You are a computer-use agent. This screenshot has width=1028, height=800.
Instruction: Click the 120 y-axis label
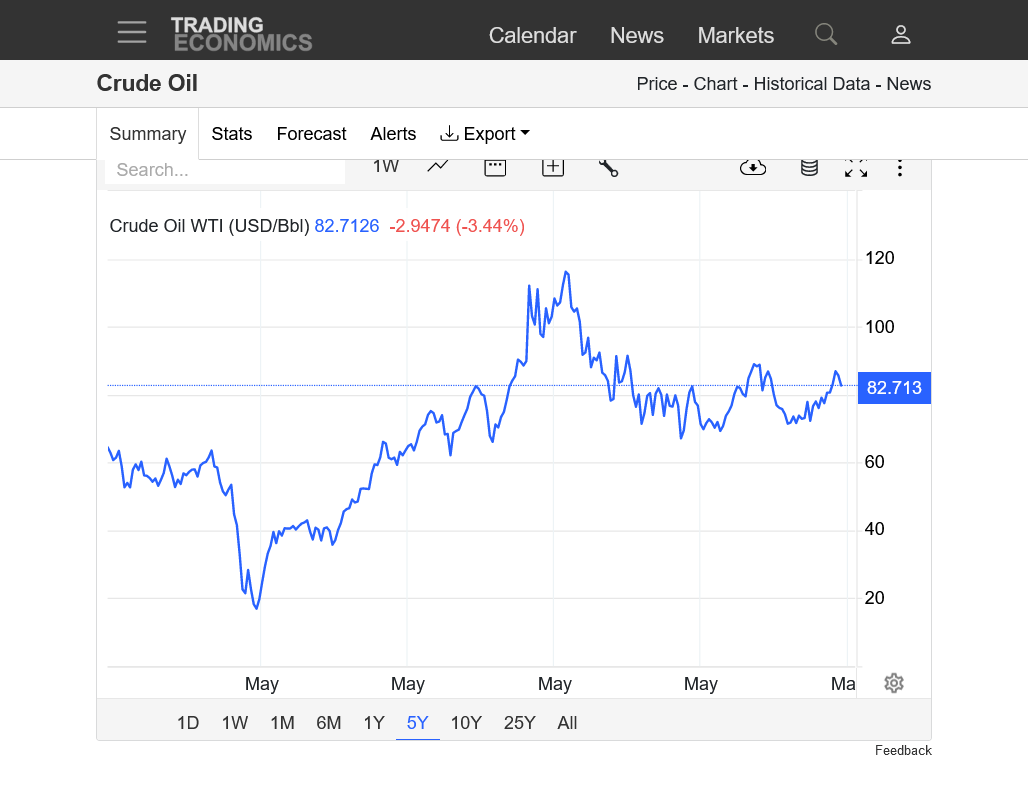879,258
